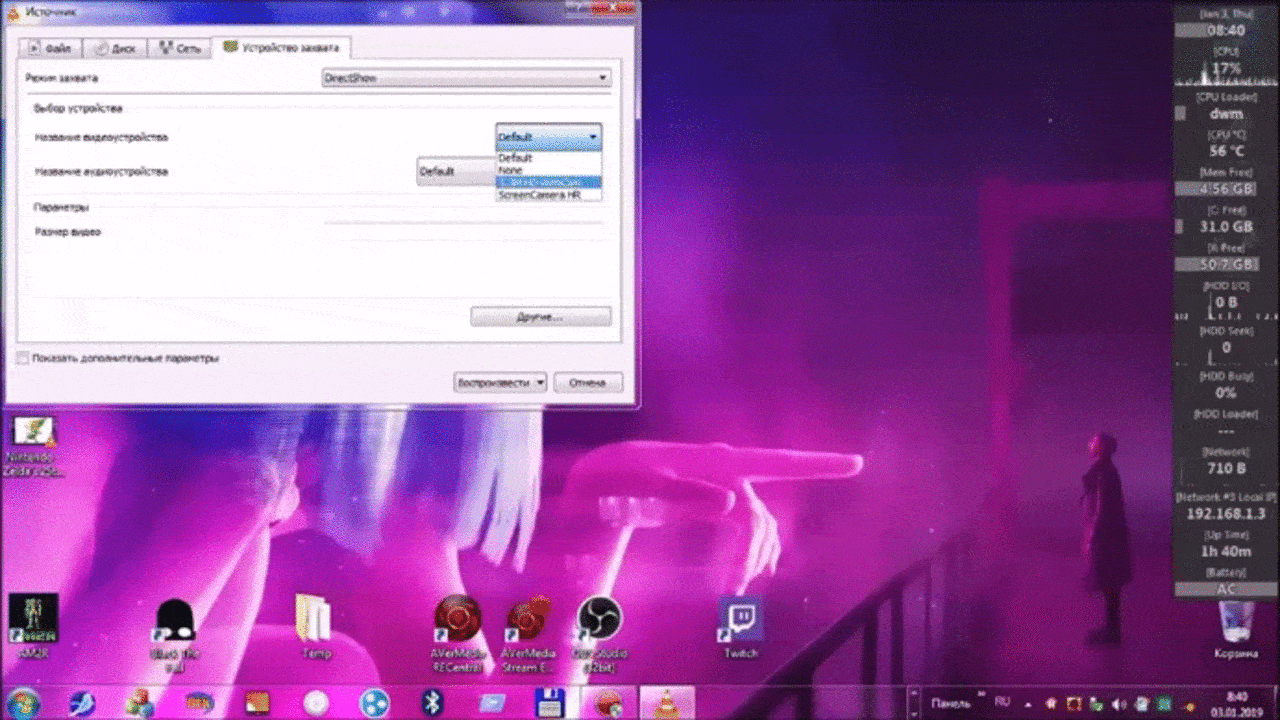Image resolution: width=1280 pixels, height=720 pixels.
Task: Switch to the Сеть tab
Action: point(180,48)
